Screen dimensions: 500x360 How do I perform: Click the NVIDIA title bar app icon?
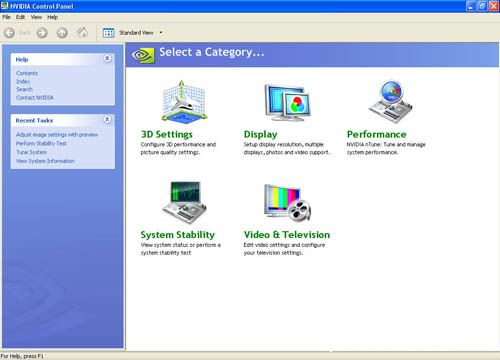click(x=4, y=6)
